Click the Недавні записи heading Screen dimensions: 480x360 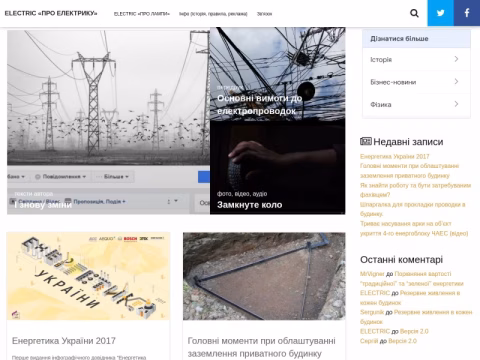402,142
